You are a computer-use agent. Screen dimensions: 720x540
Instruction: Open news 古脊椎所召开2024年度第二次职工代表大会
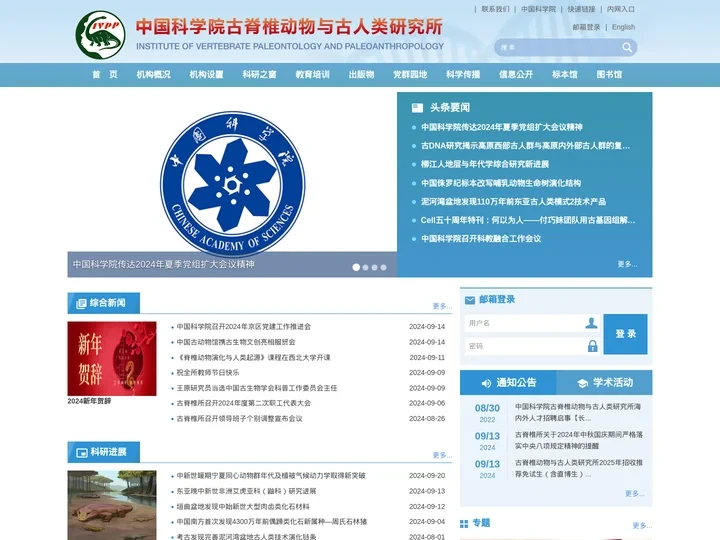pyautogui.click(x=244, y=403)
